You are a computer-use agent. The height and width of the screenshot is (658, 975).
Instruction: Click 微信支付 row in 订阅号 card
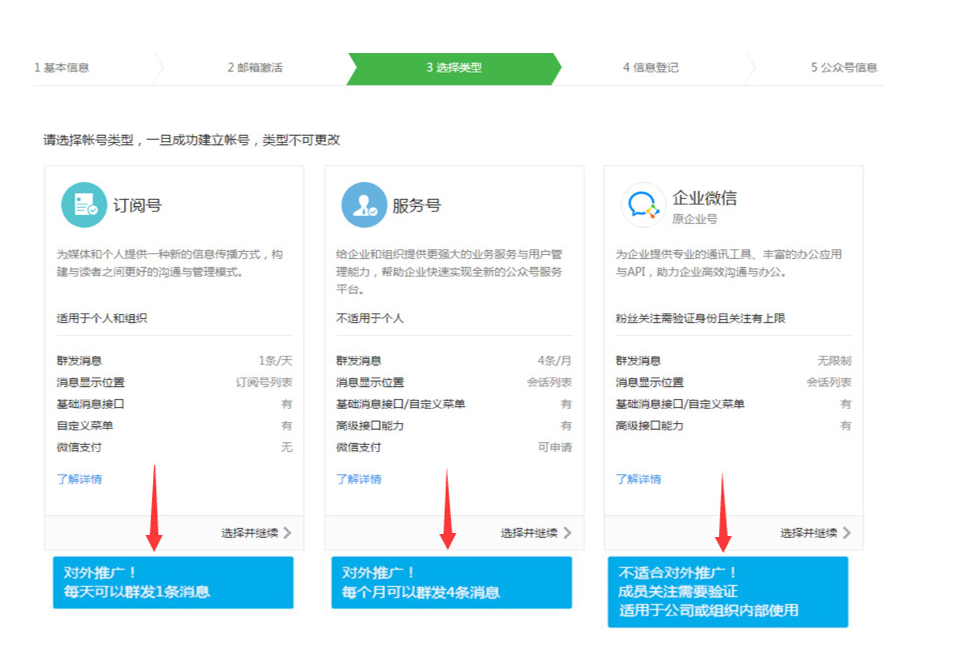click(174, 447)
